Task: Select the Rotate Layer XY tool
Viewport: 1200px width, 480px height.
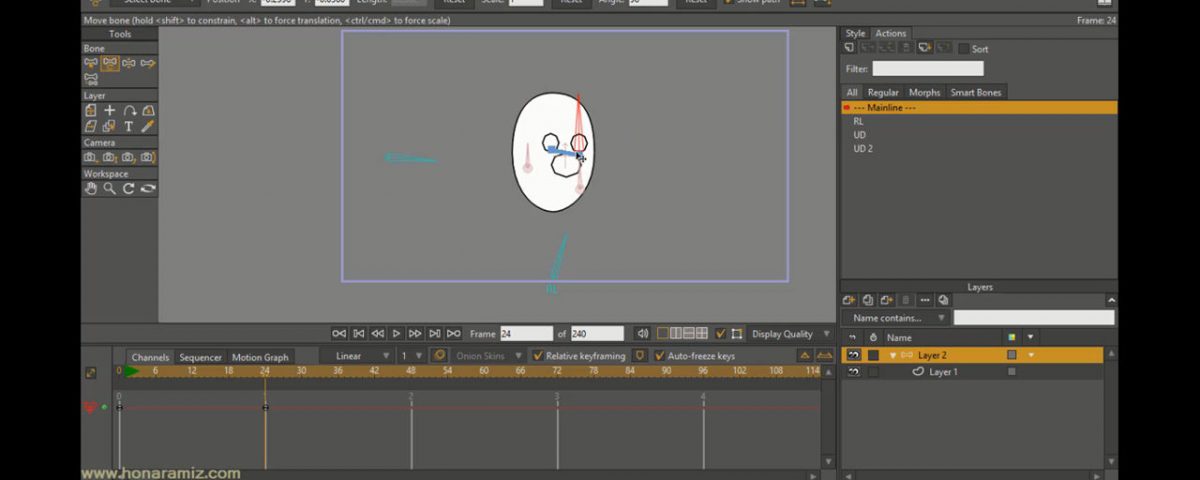Action: click(148, 111)
